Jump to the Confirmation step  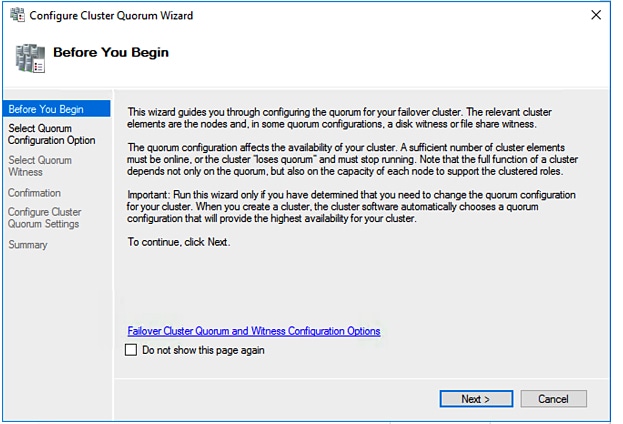(34, 193)
